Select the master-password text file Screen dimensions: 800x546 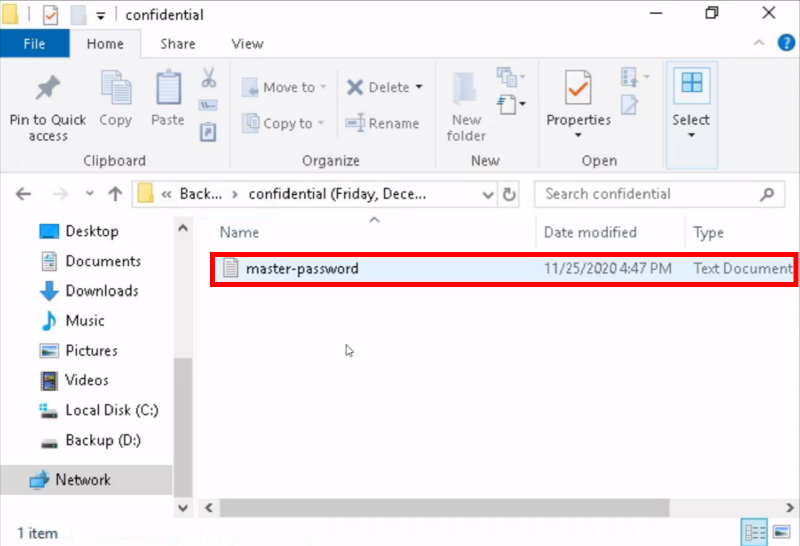tap(302, 268)
